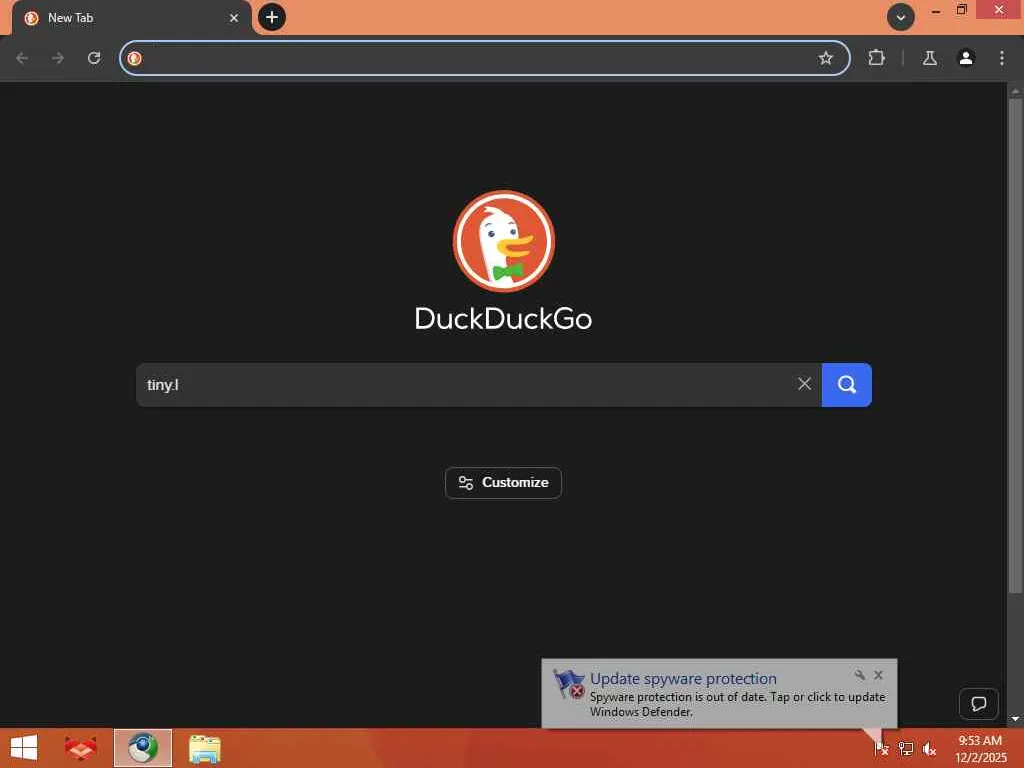Screen dimensions: 1024x768
Task: Open the three-dot browser menu
Action: [1002, 58]
